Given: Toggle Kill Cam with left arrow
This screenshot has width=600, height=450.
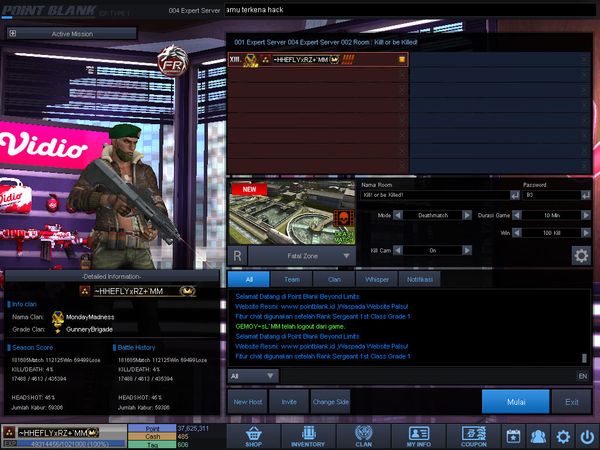Looking at the screenshot, I should click(x=398, y=250).
